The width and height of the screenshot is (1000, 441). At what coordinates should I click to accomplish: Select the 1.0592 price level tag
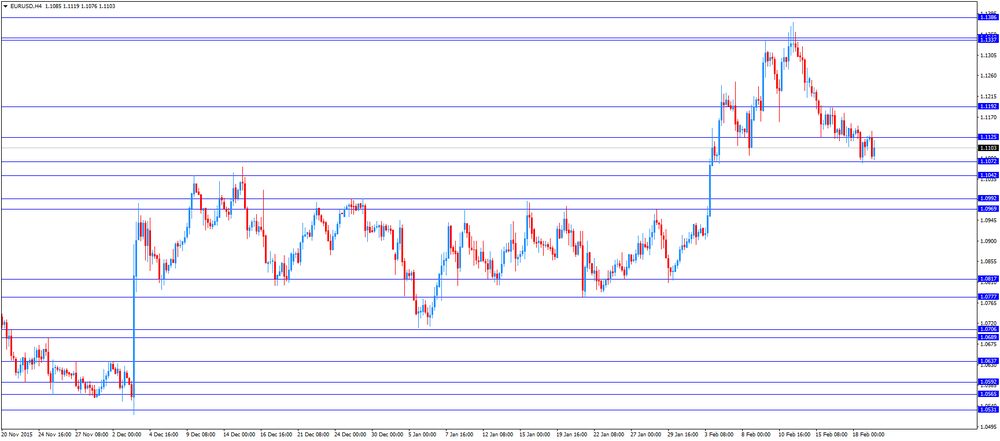(987, 382)
